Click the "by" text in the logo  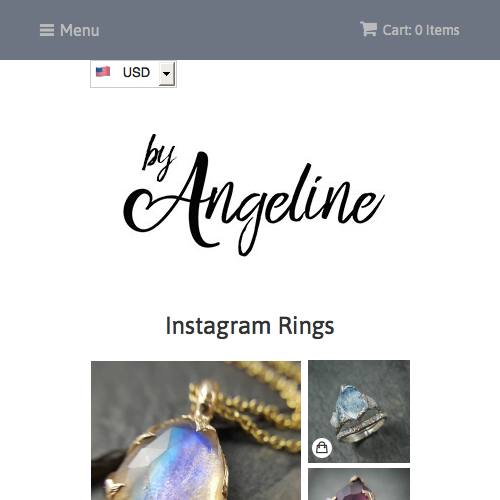[x=159, y=157]
